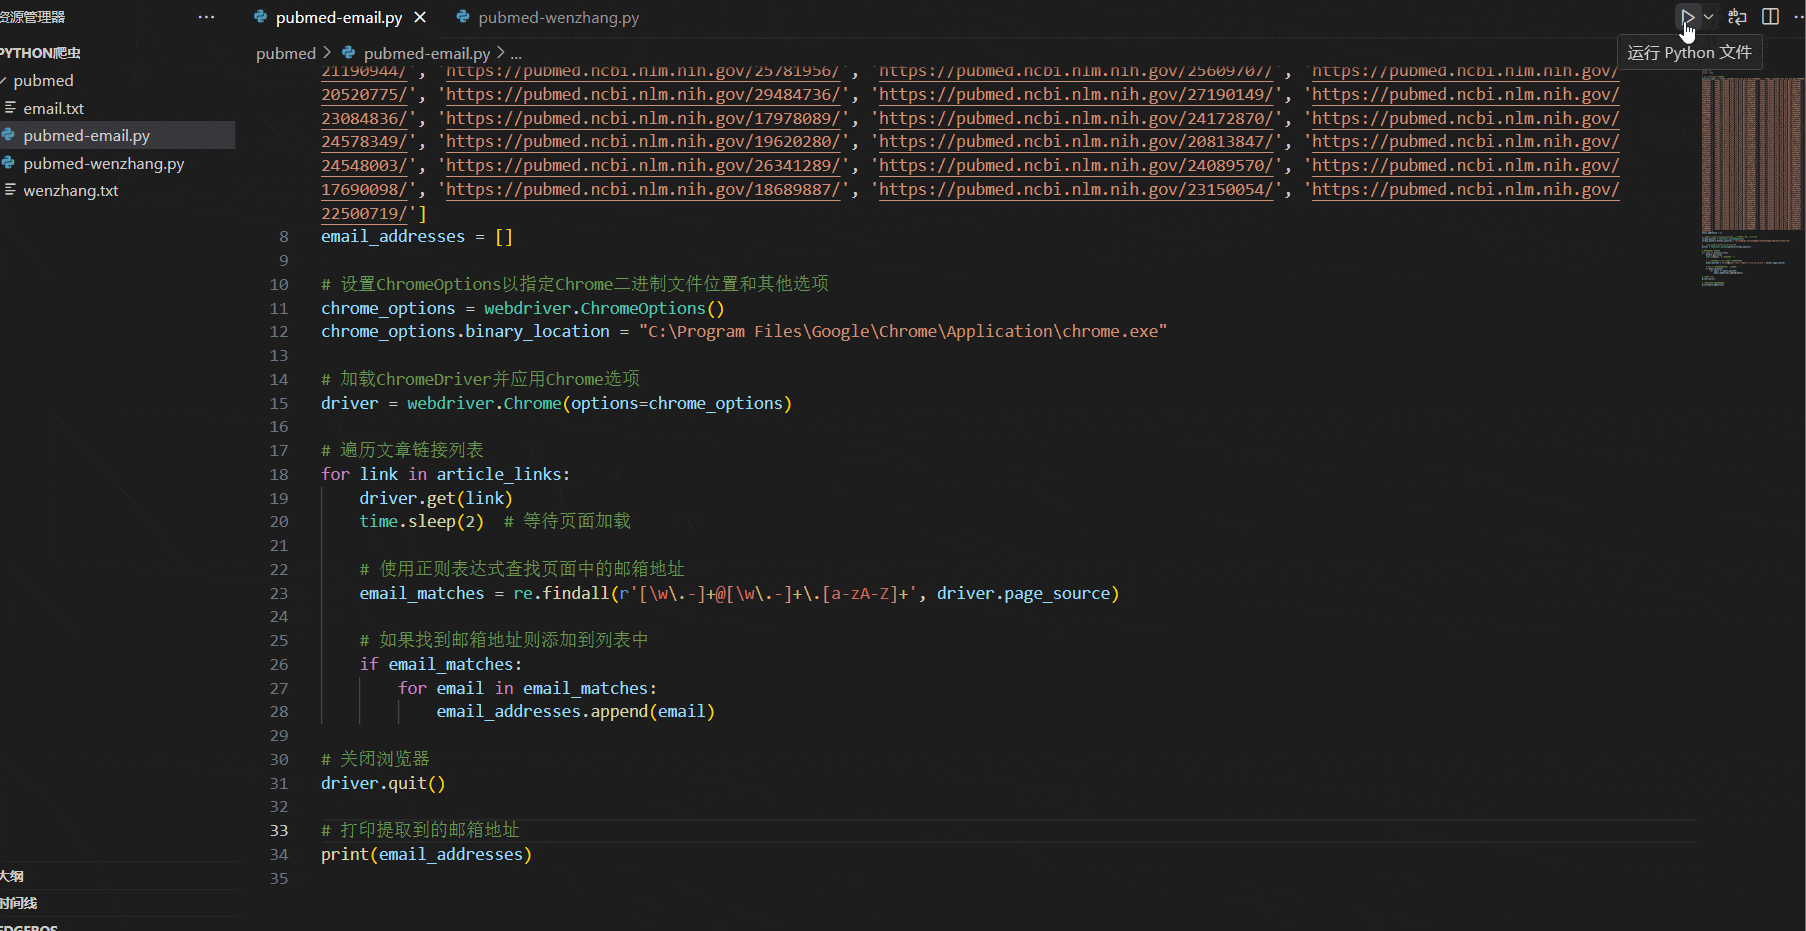Open wenzhang.txt from the file tree

pos(70,190)
